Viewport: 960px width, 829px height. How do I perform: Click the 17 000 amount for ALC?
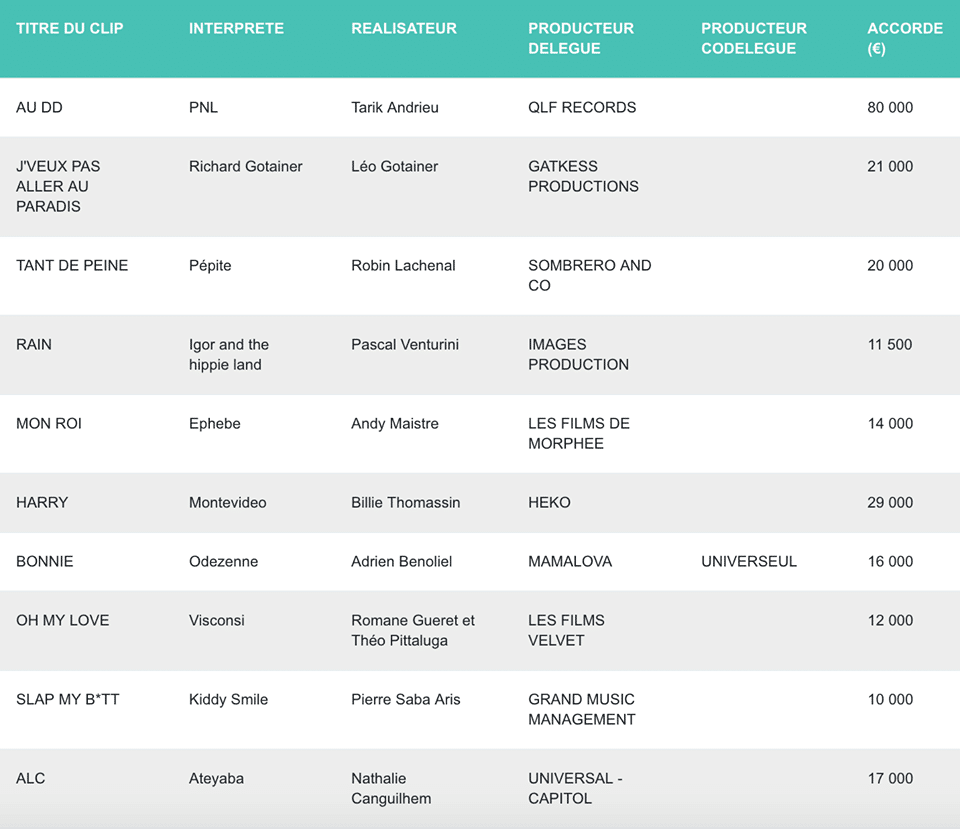[x=890, y=778]
